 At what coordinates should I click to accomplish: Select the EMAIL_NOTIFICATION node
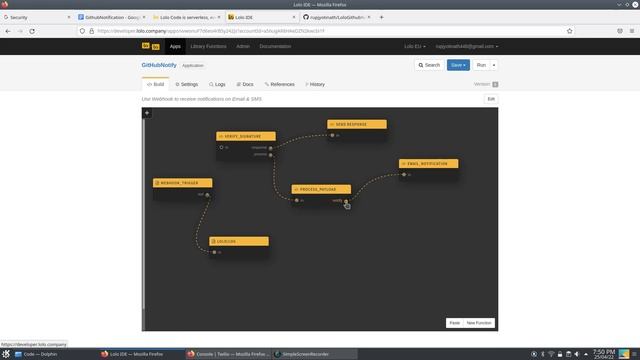[429, 164]
